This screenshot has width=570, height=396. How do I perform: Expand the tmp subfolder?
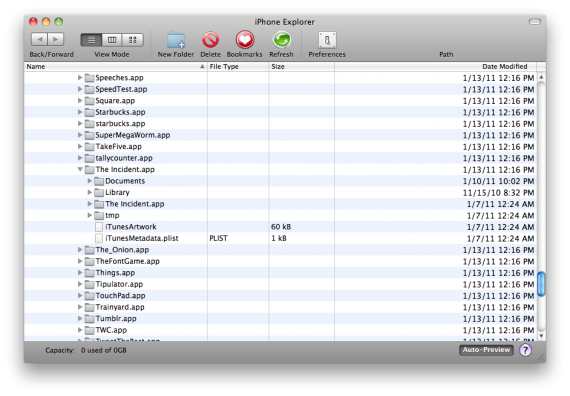89,215
